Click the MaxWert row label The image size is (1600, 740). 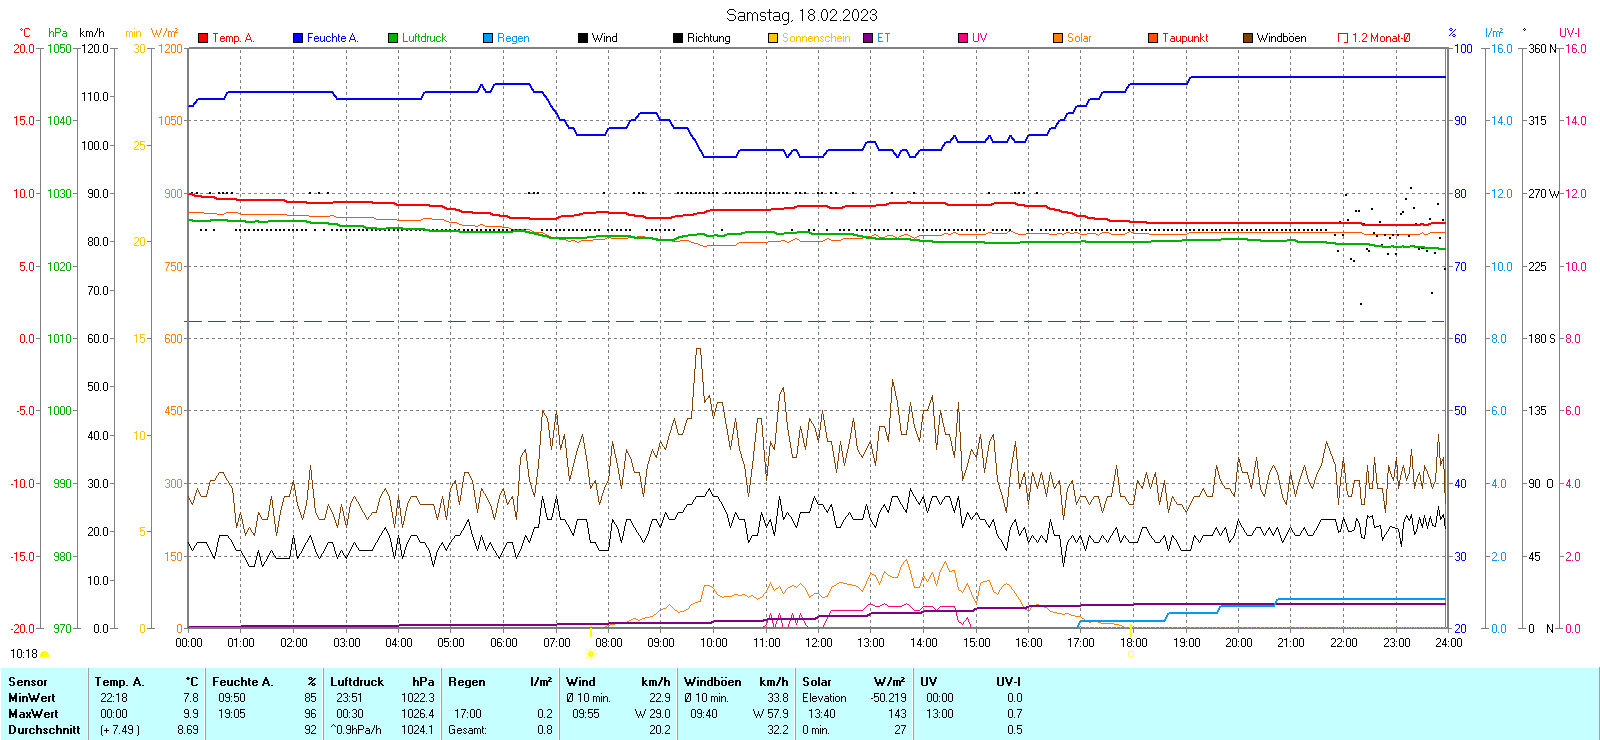[x=33, y=714]
